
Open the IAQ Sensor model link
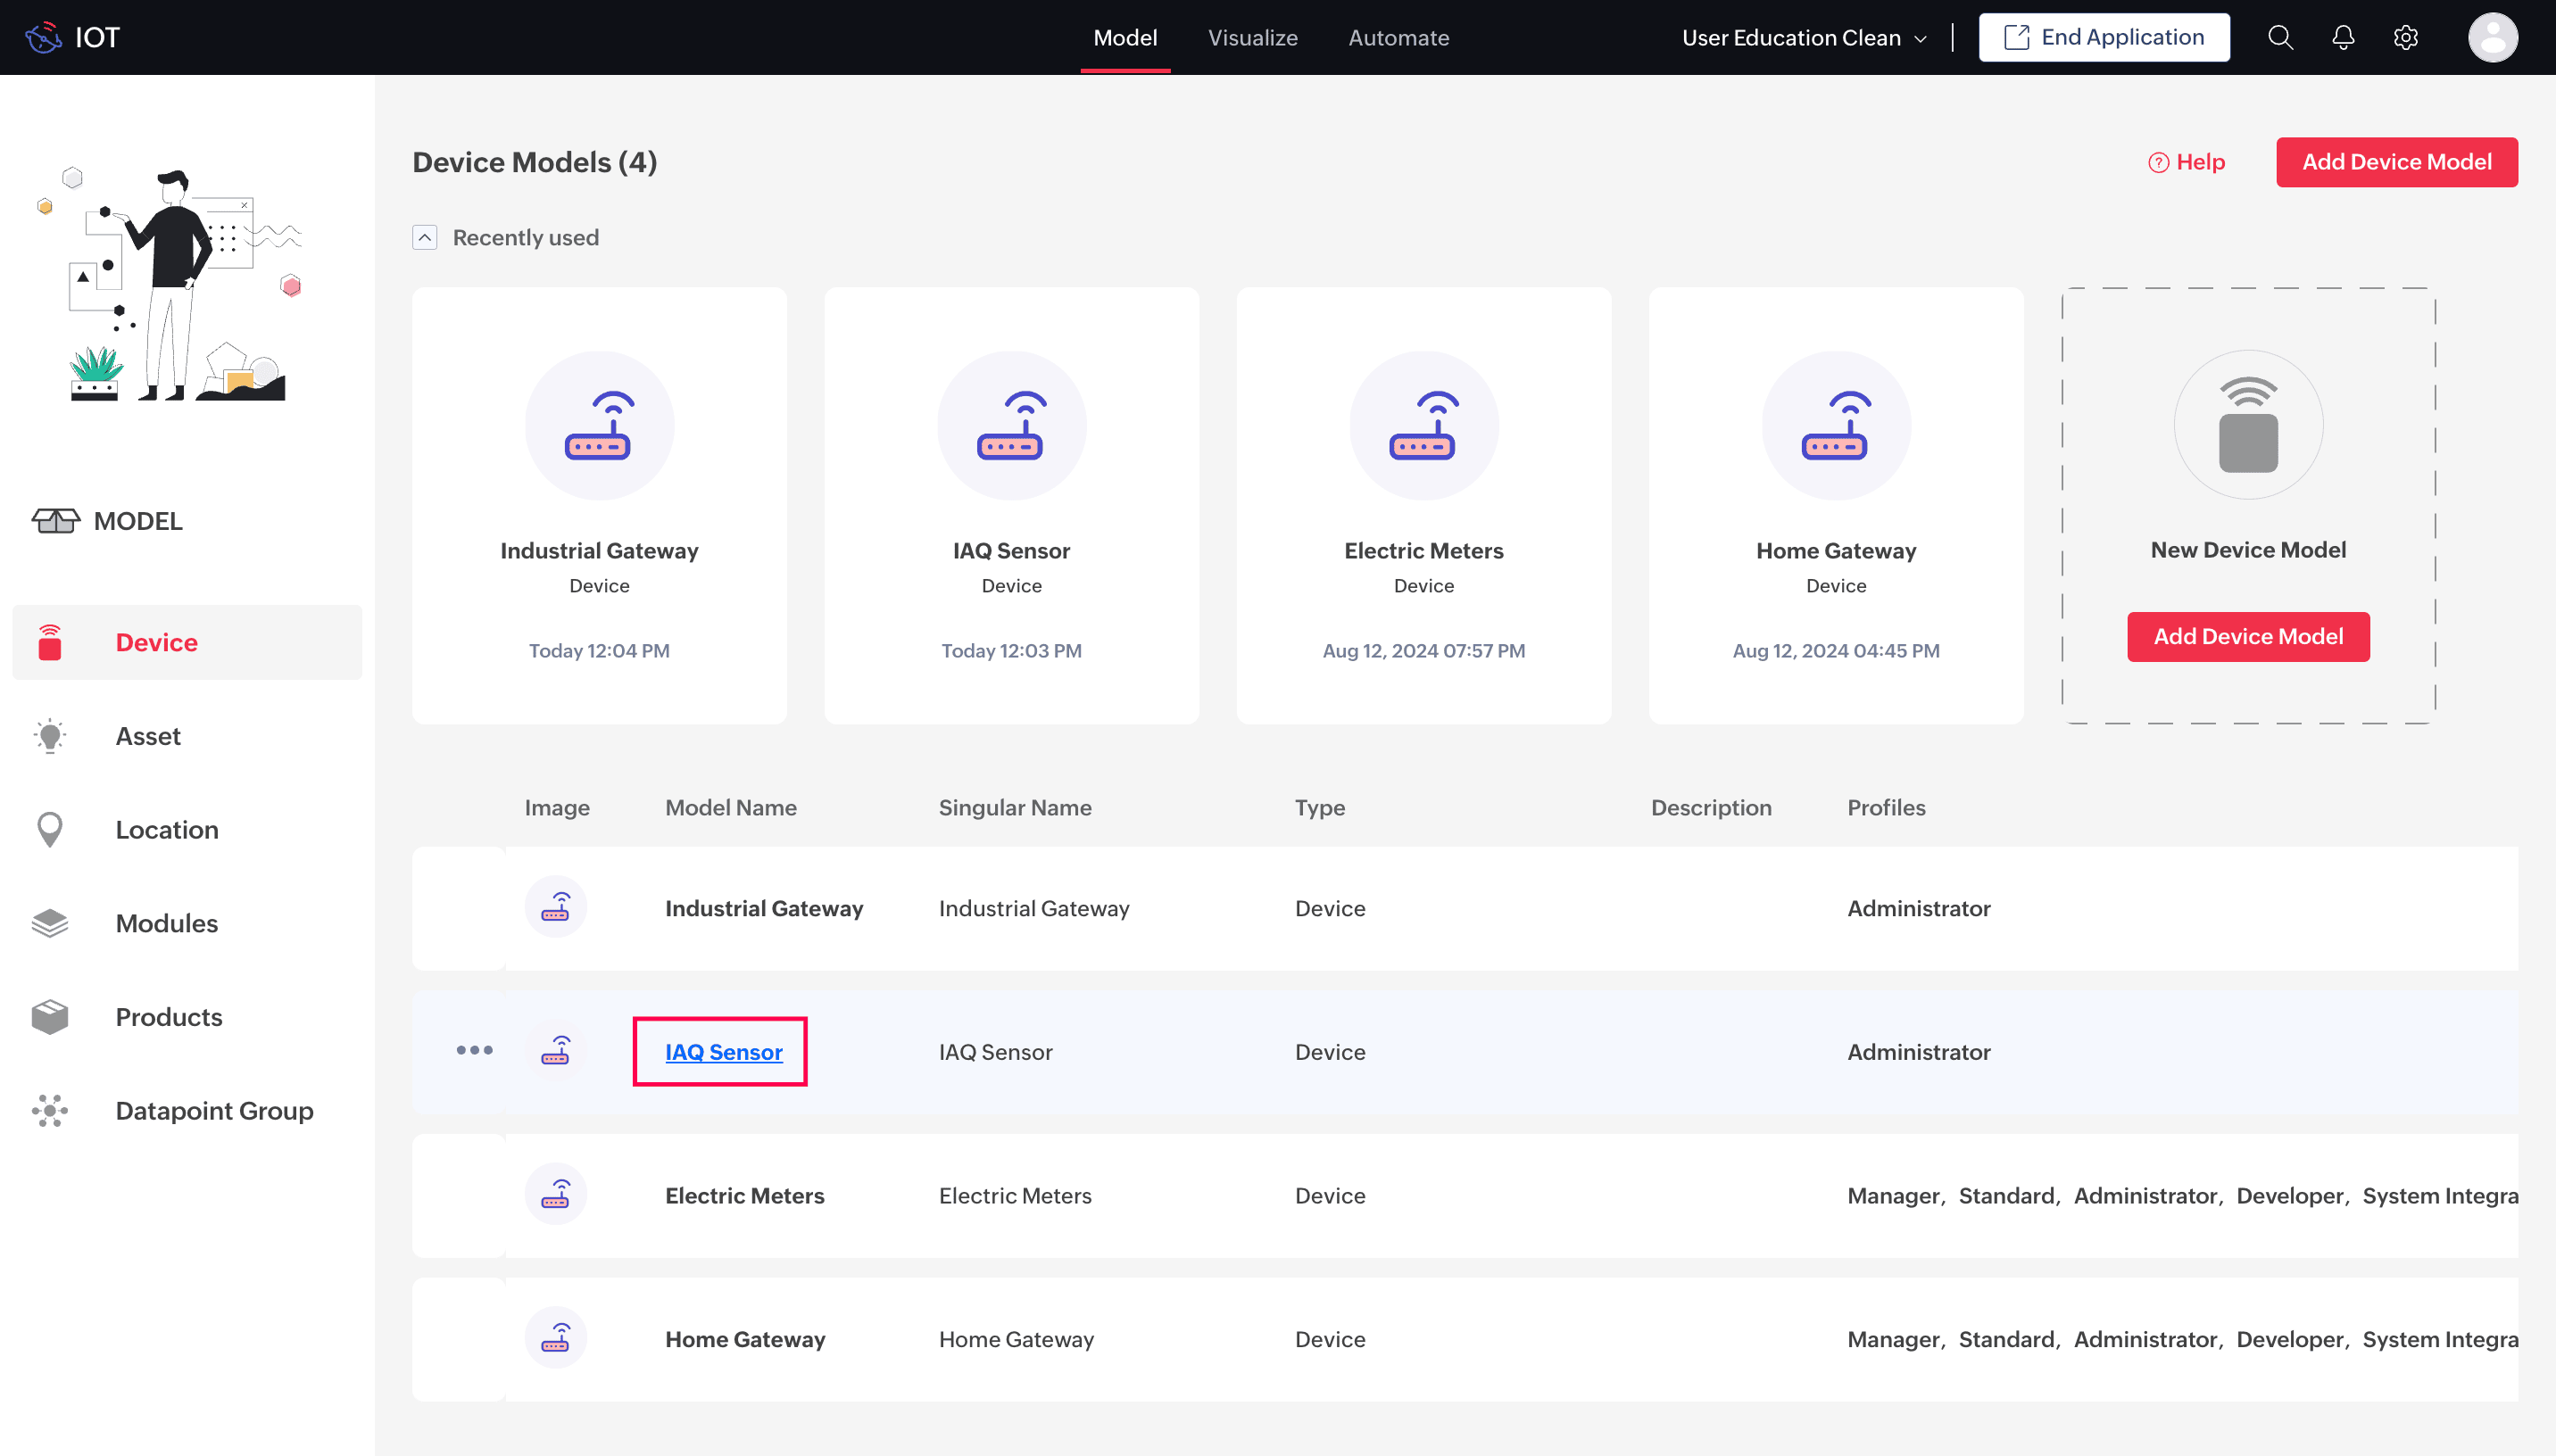tap(723, 1052)
